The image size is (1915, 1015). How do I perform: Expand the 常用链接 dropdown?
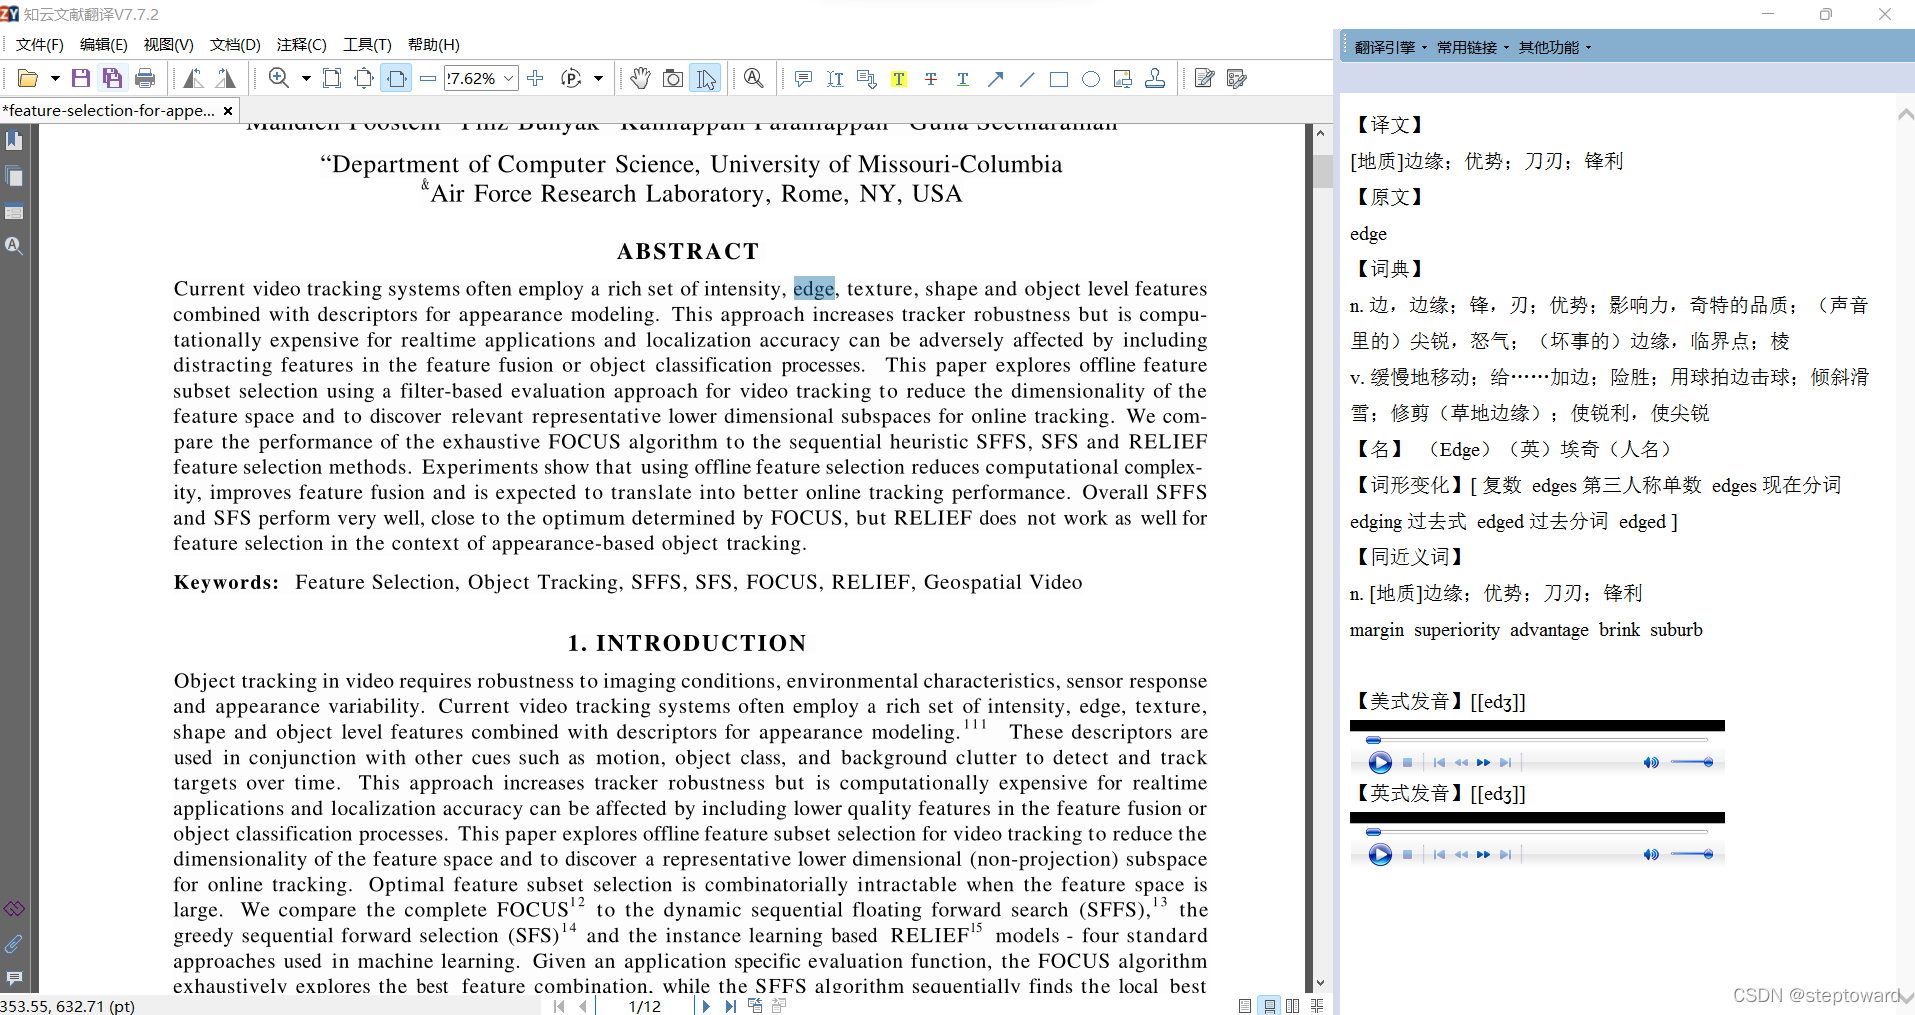(1473, 47)
